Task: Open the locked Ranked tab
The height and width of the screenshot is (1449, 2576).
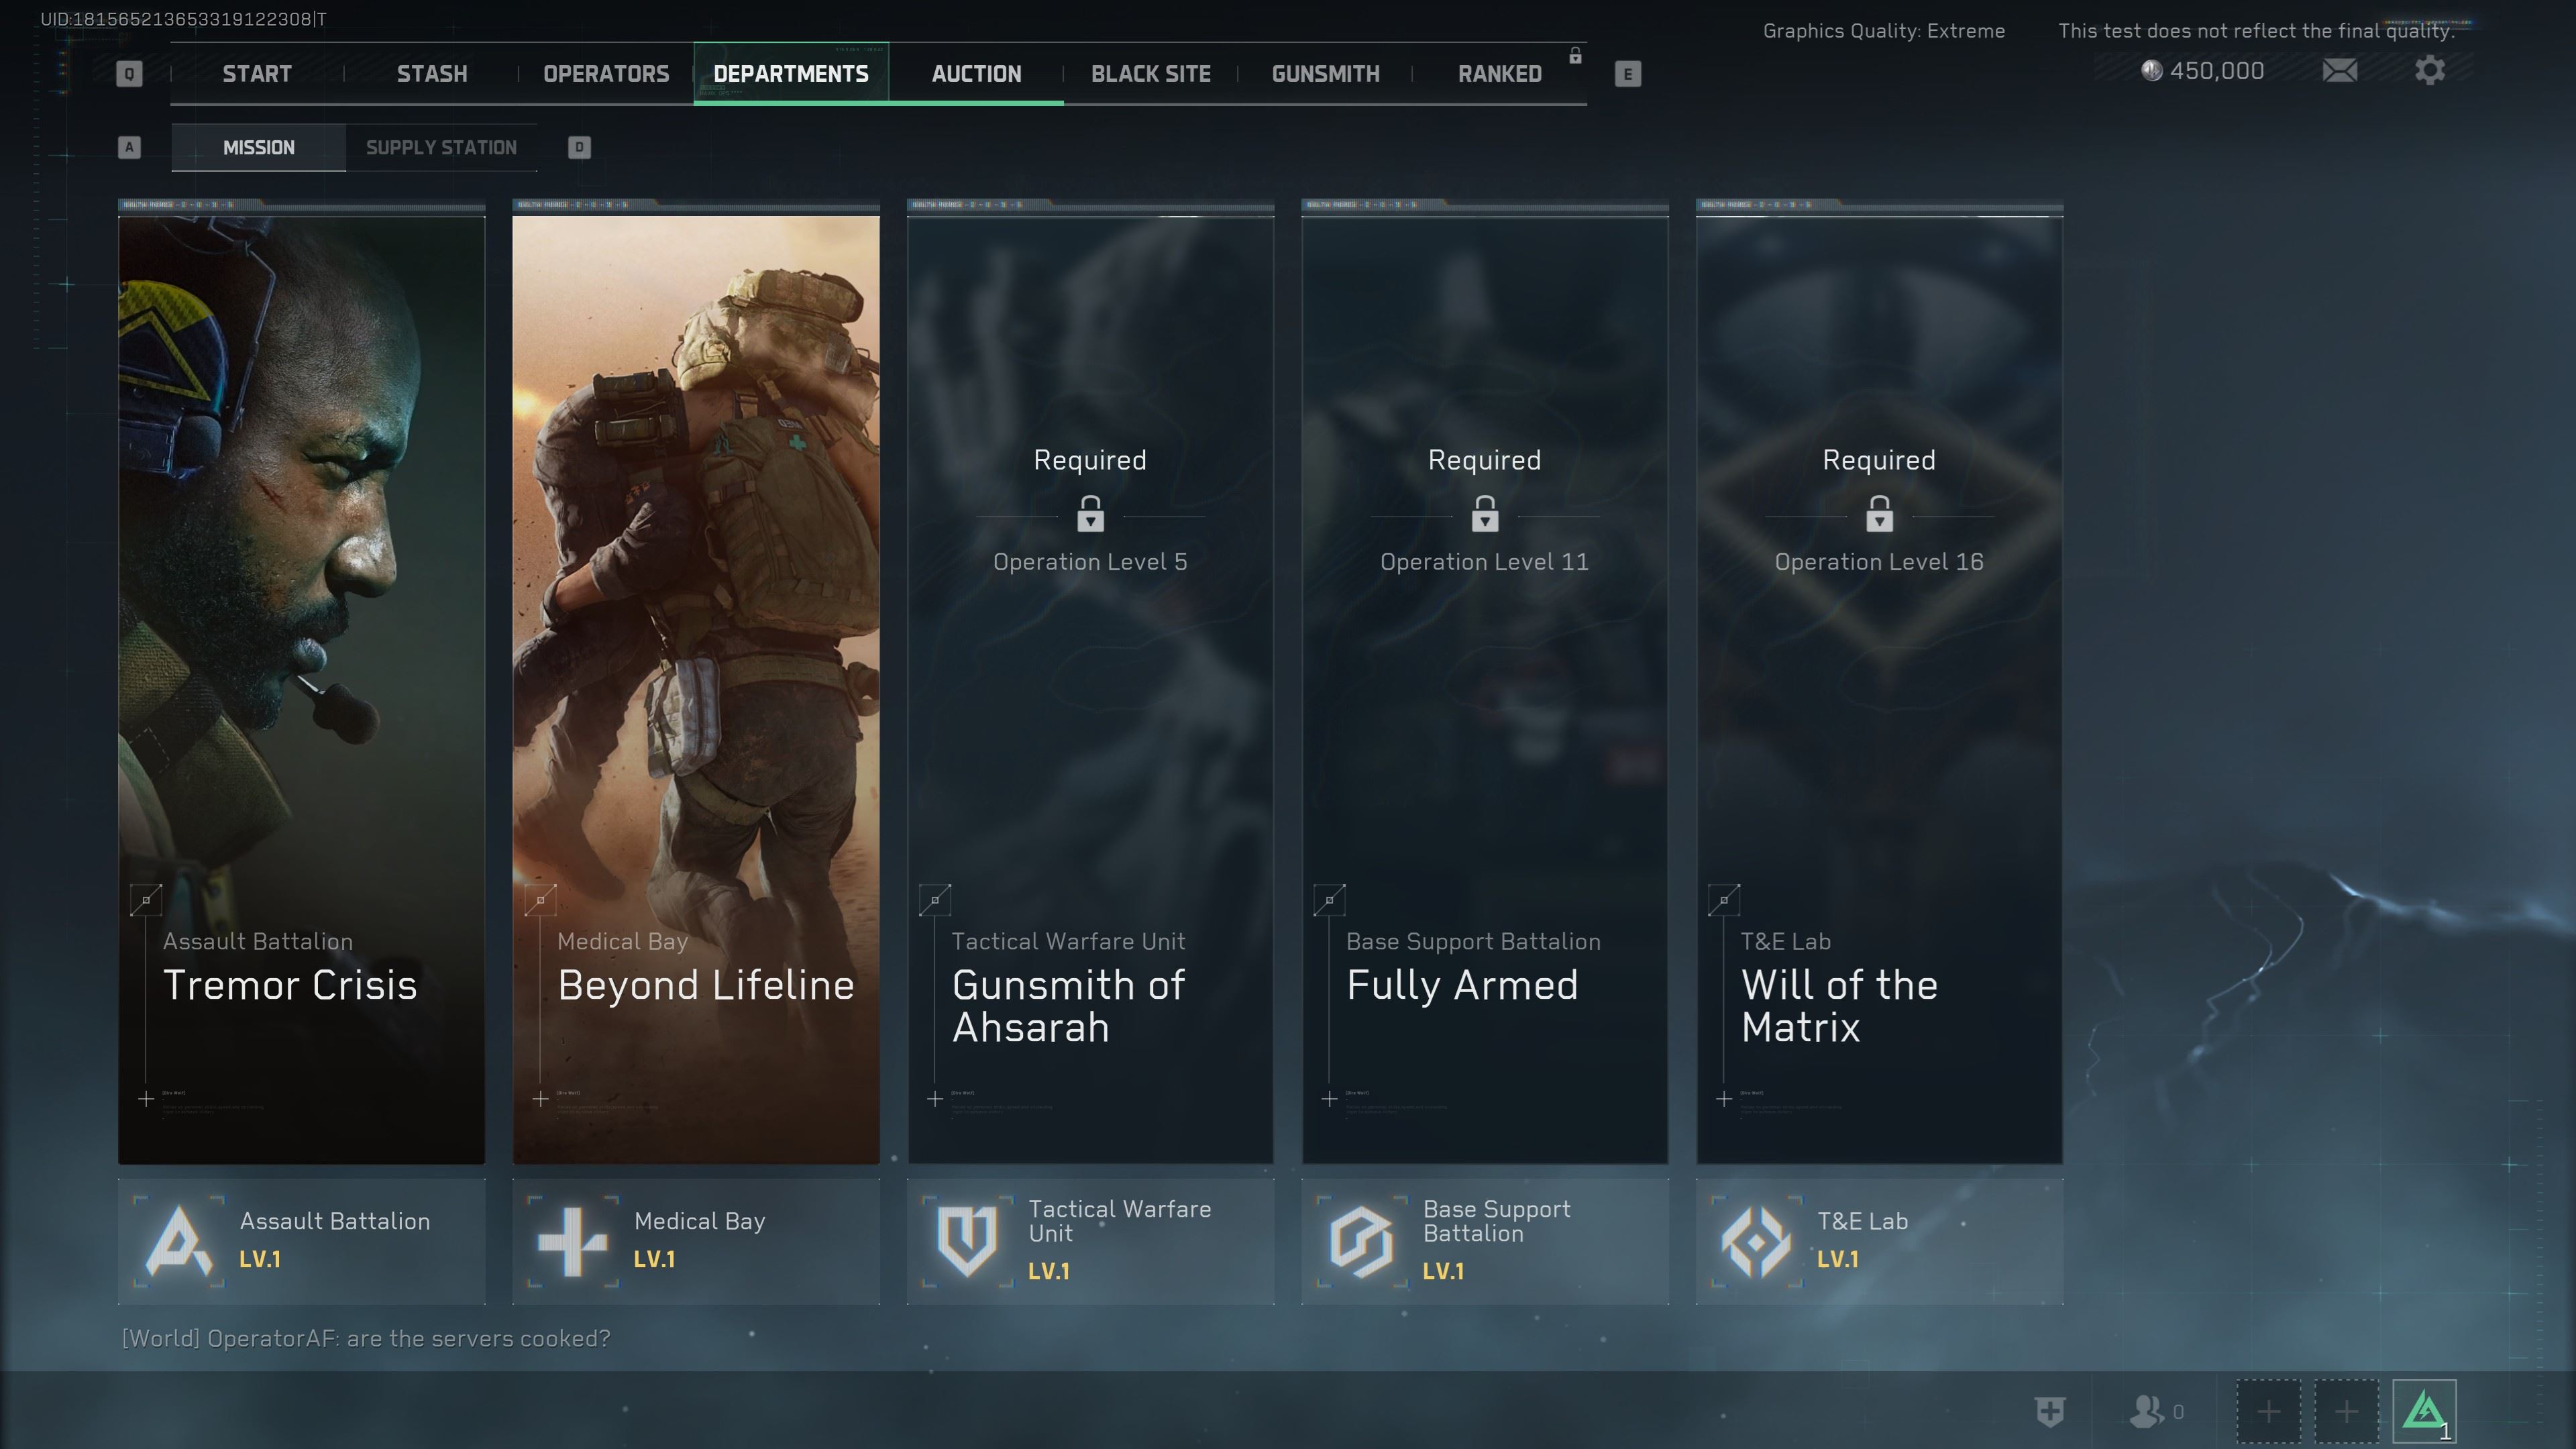Action: tap(1499, 73)
